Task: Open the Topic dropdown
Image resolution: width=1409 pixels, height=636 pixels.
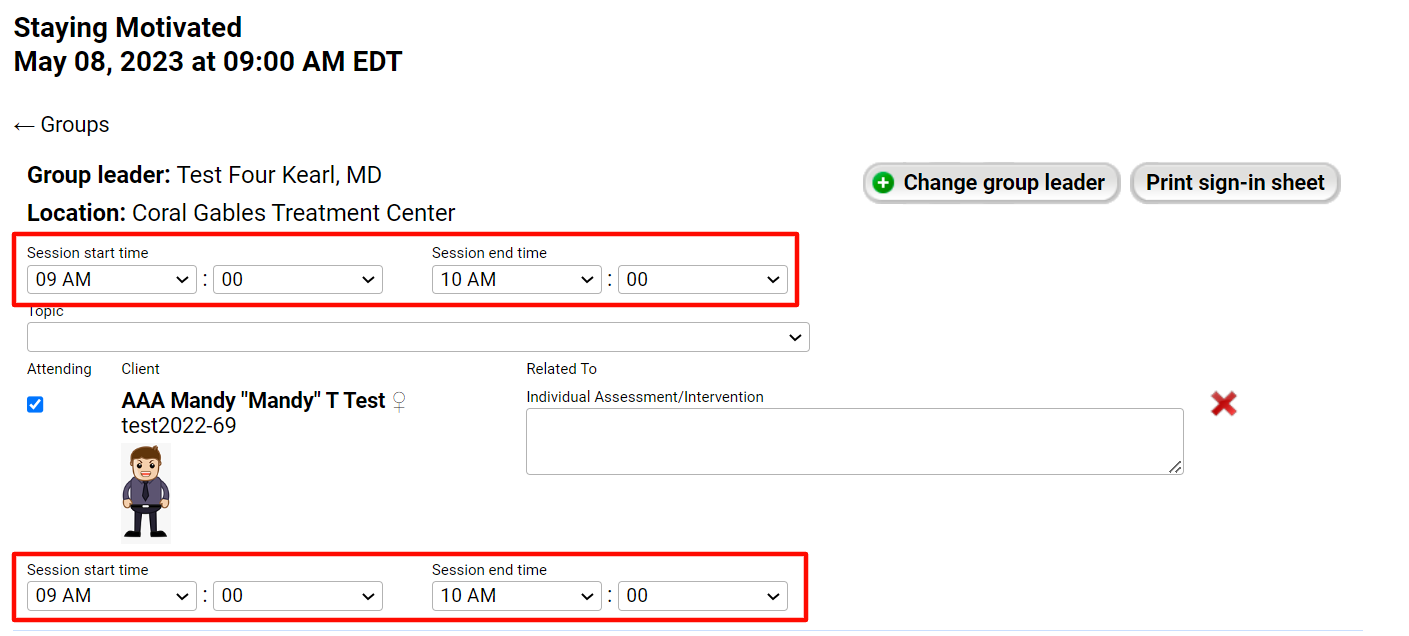Action: click(x=418, y=337)
